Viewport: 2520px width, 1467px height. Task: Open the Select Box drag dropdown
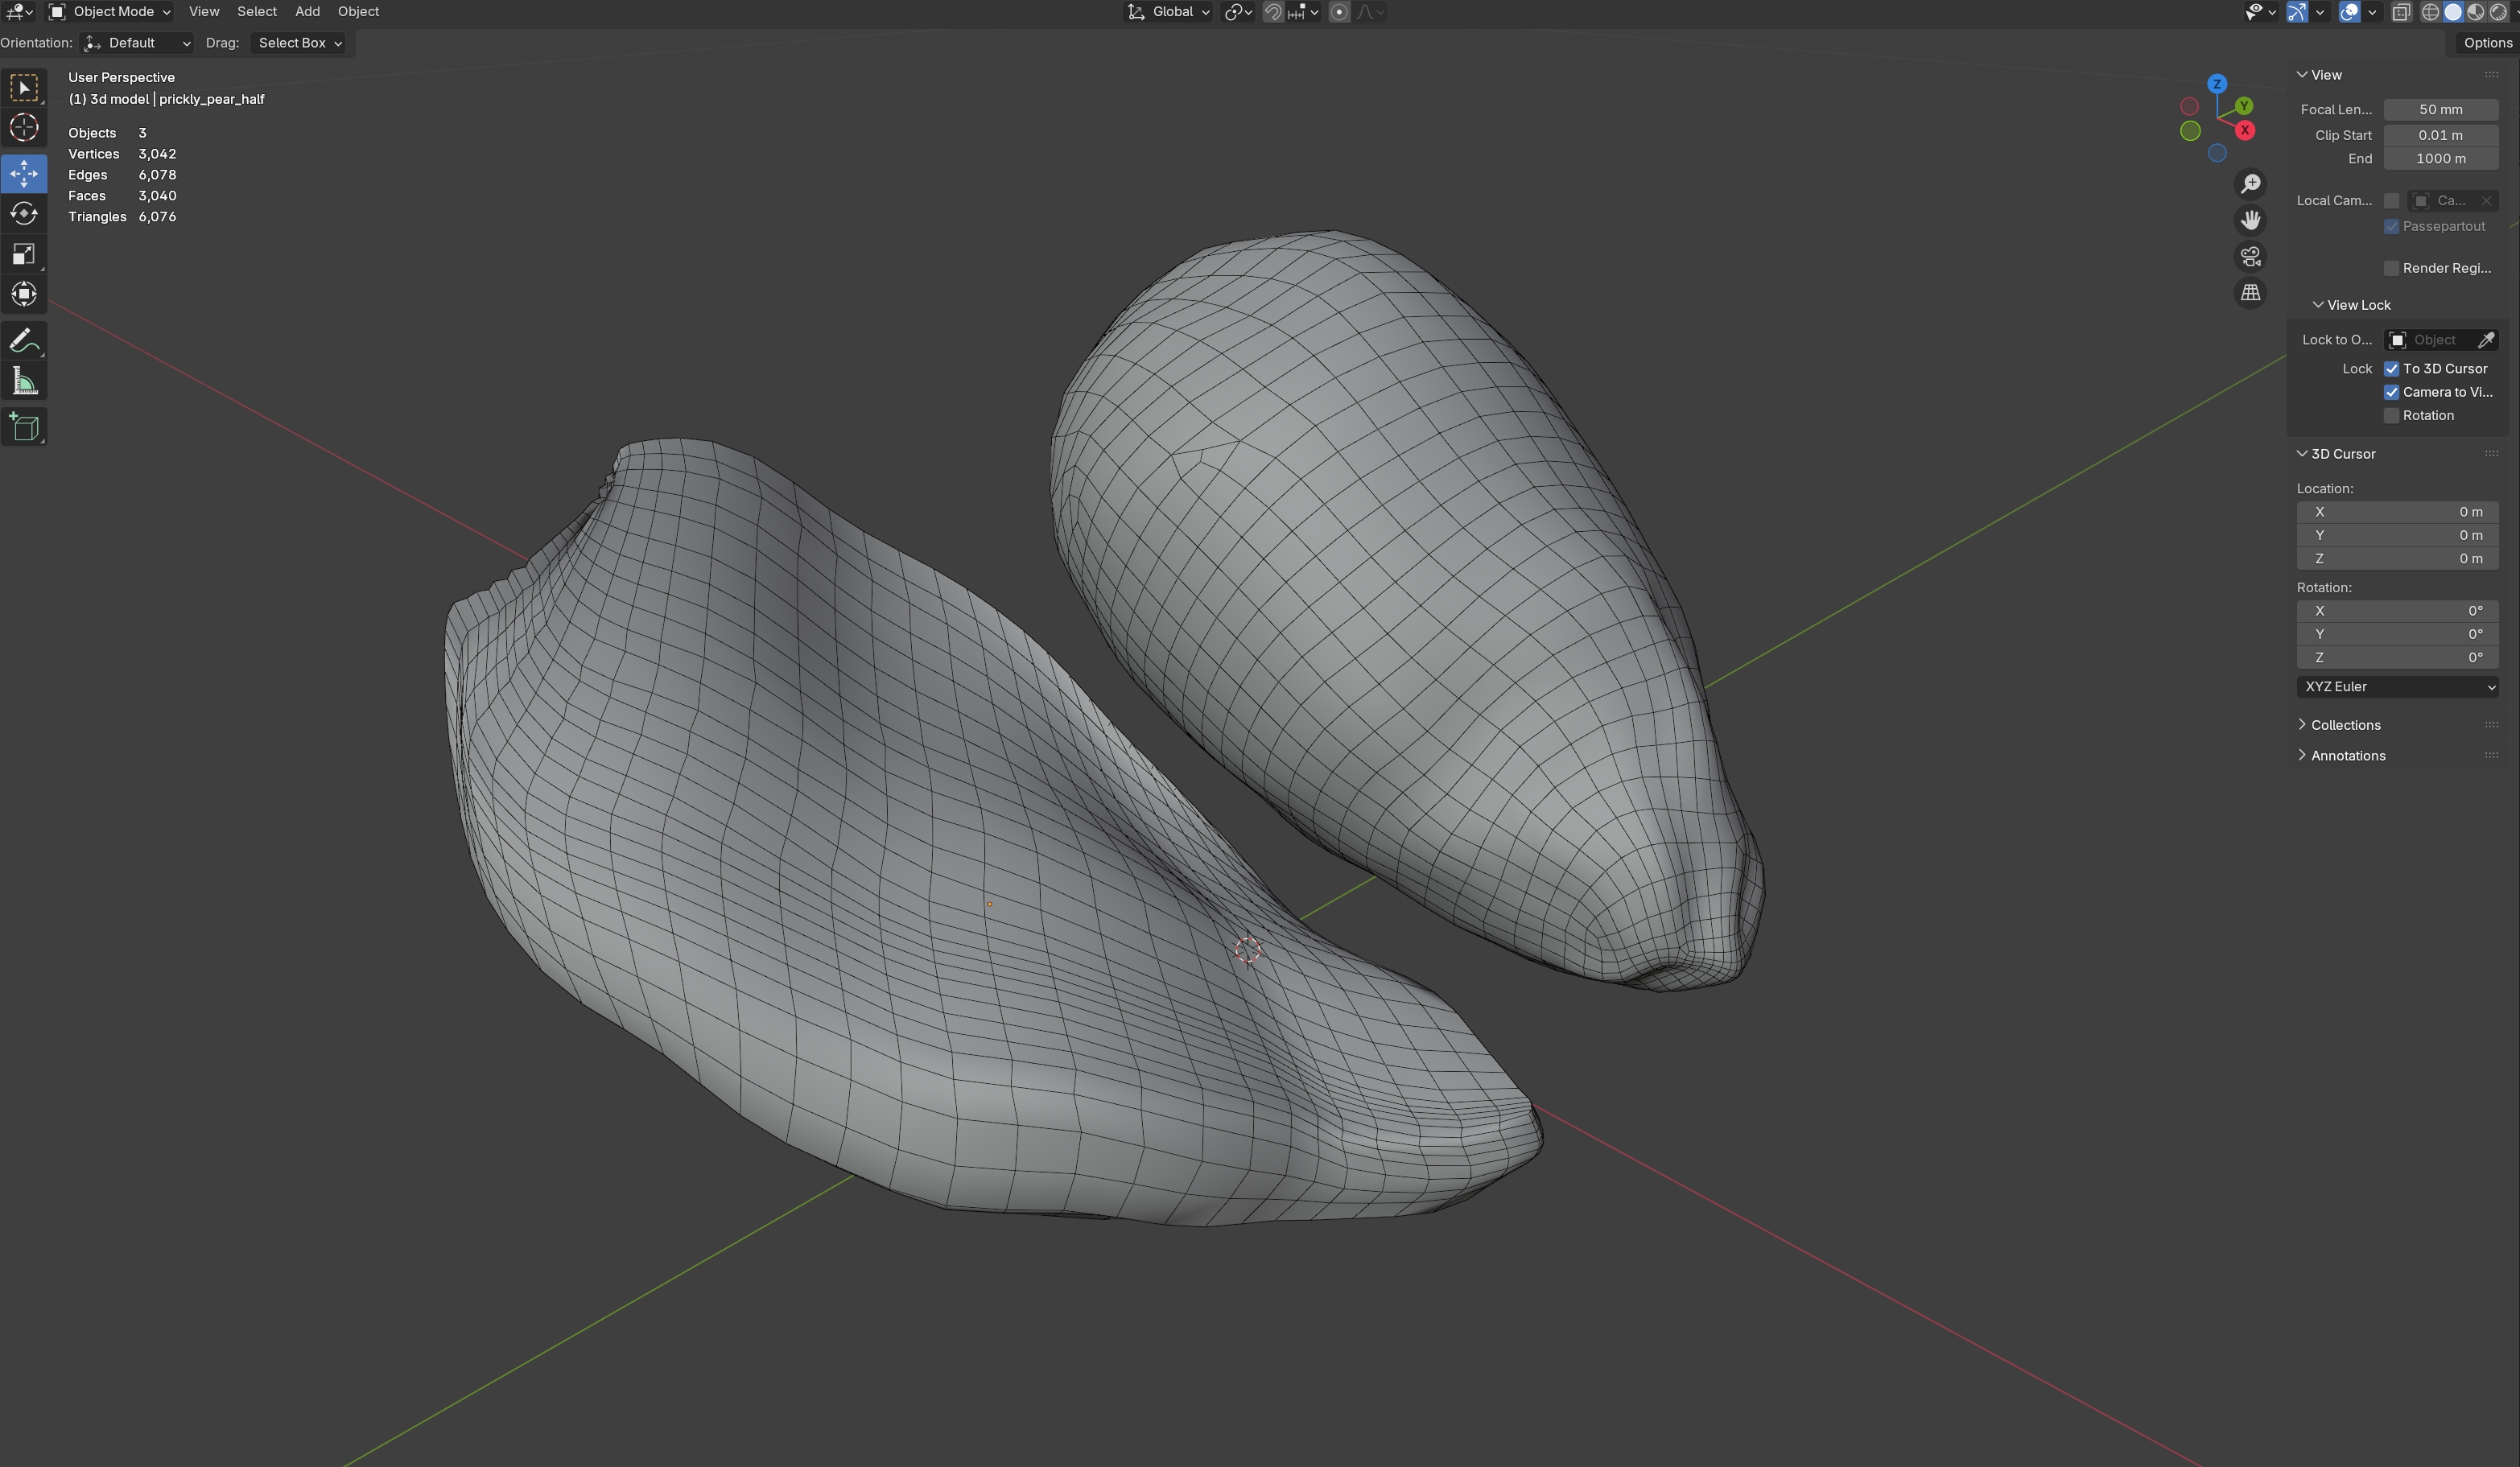tap(299, 43)
